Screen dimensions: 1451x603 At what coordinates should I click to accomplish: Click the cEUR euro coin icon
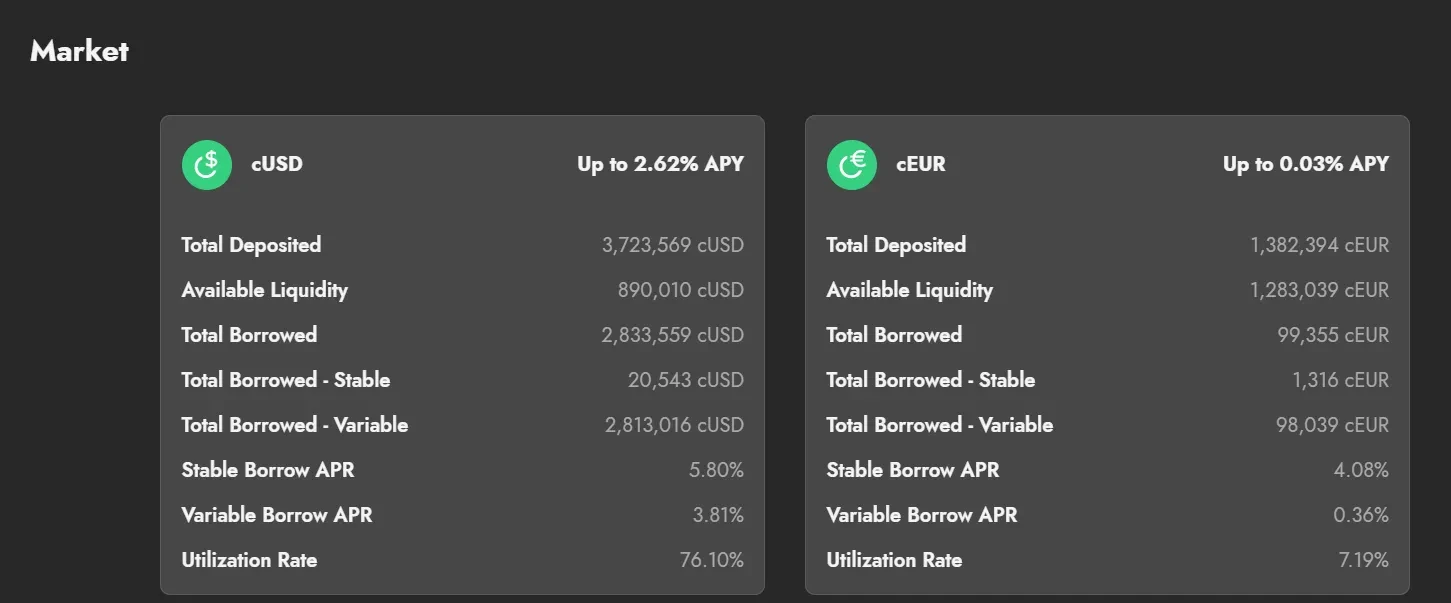click(x=852, y=164)
